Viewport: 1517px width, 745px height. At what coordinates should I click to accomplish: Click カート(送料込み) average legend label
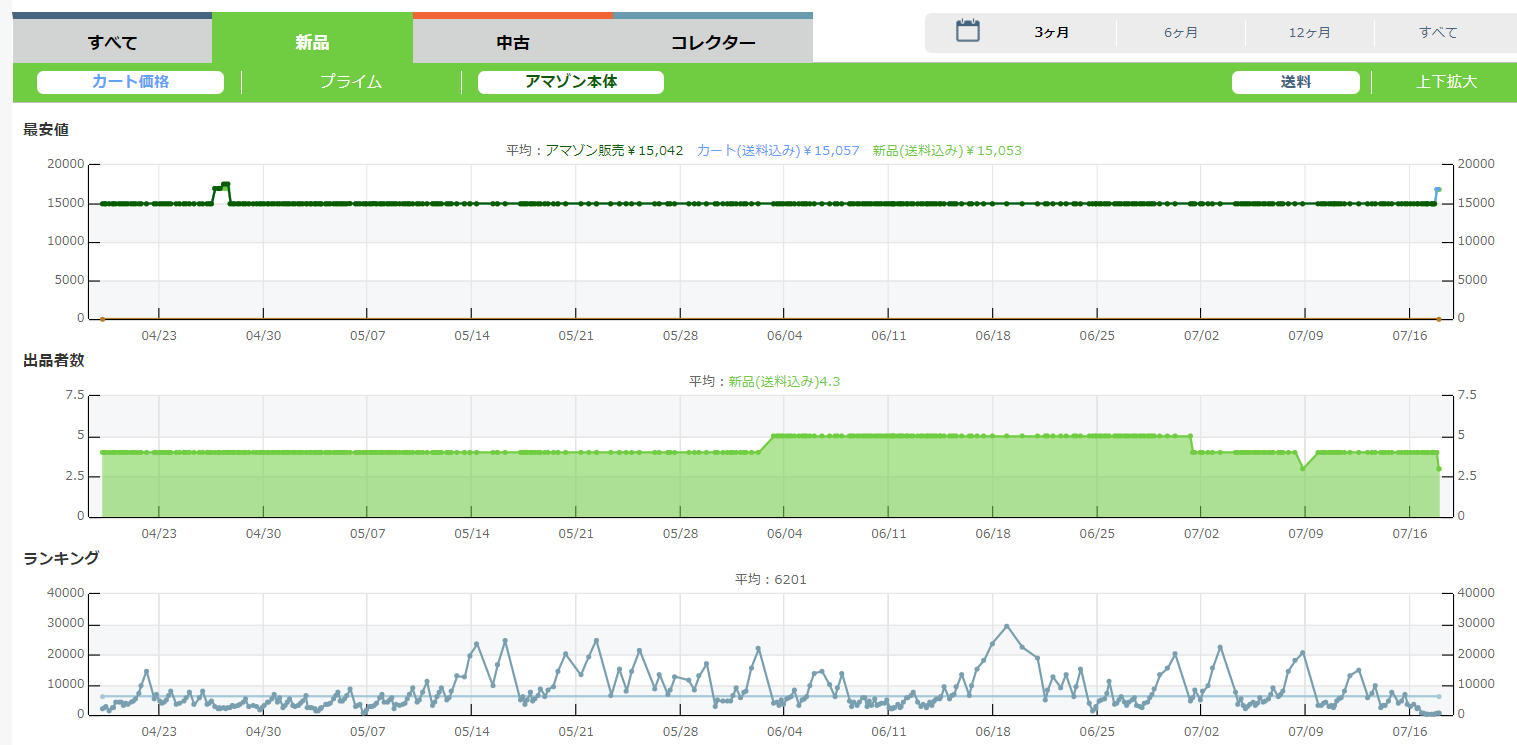777,150
